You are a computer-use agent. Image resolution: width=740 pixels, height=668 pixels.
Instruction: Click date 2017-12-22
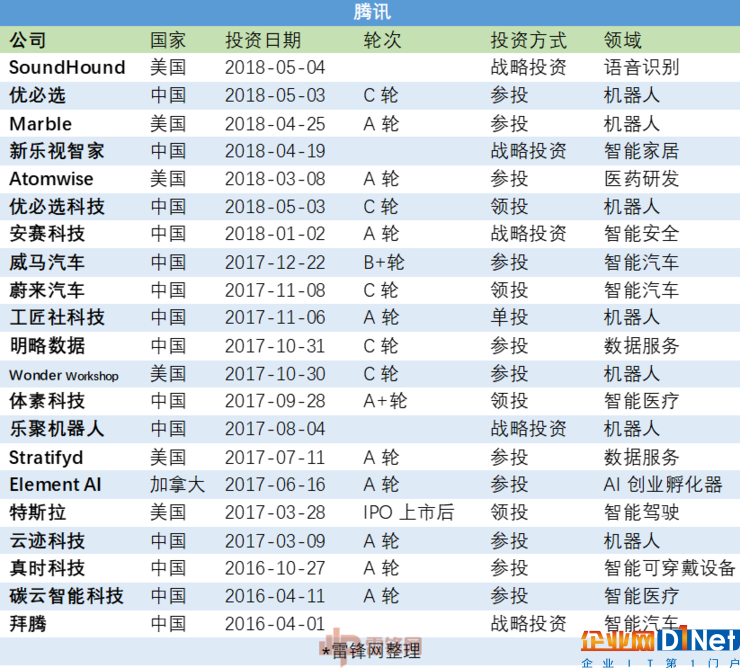point(275,262)
